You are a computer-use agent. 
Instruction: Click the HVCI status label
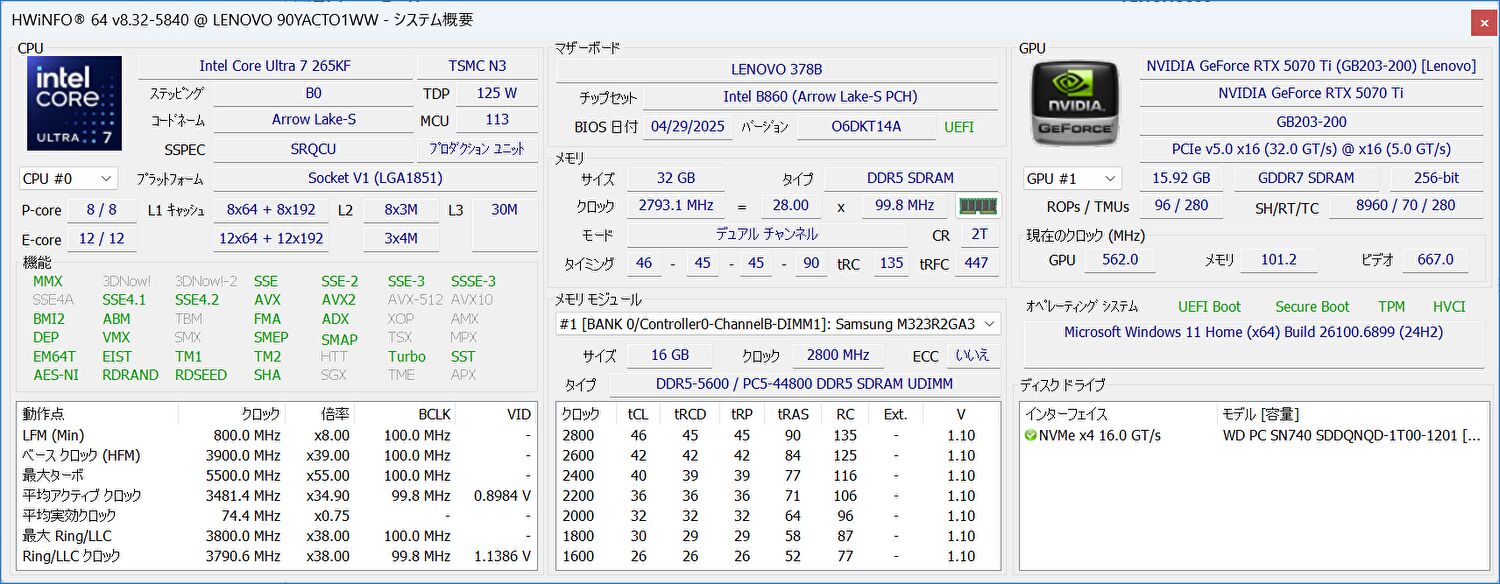pyautogui.click(x=1449, y=307)
